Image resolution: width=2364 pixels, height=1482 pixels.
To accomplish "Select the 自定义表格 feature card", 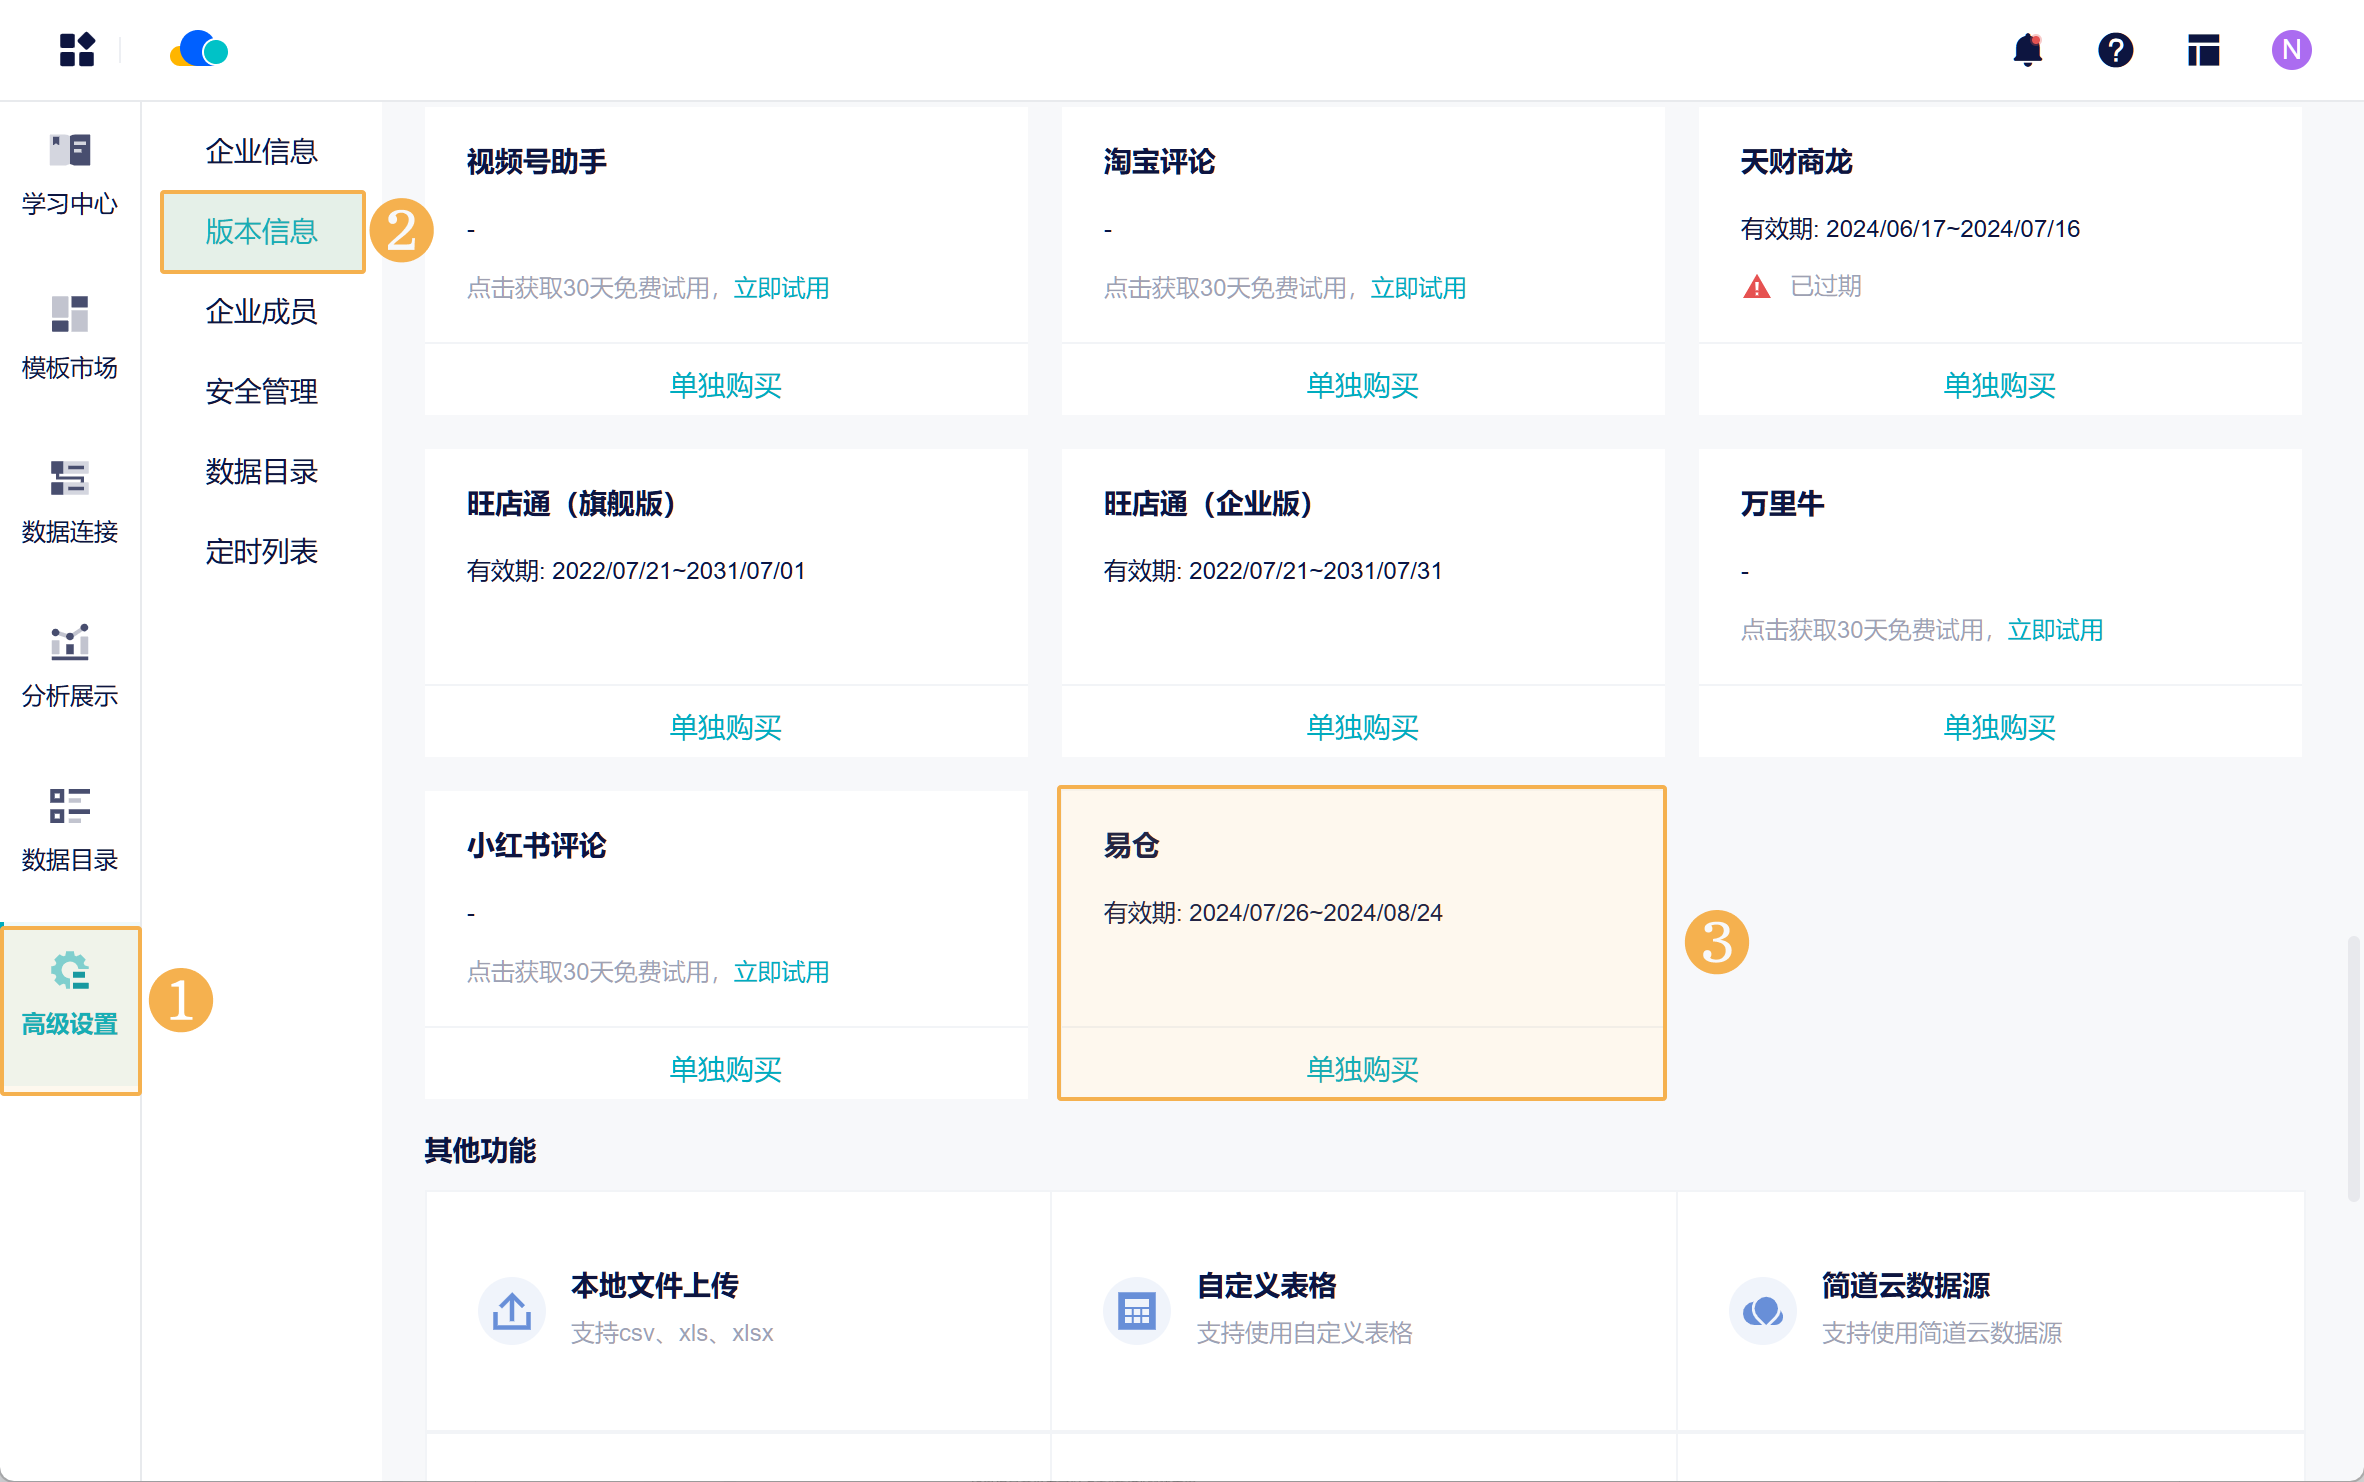I will tap(1363, 1308).
